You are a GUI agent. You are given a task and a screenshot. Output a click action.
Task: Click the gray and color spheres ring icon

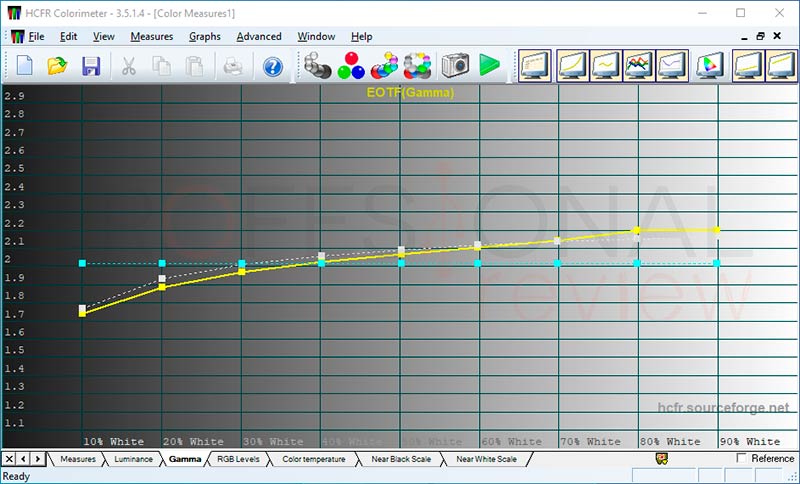pos(417,65)
